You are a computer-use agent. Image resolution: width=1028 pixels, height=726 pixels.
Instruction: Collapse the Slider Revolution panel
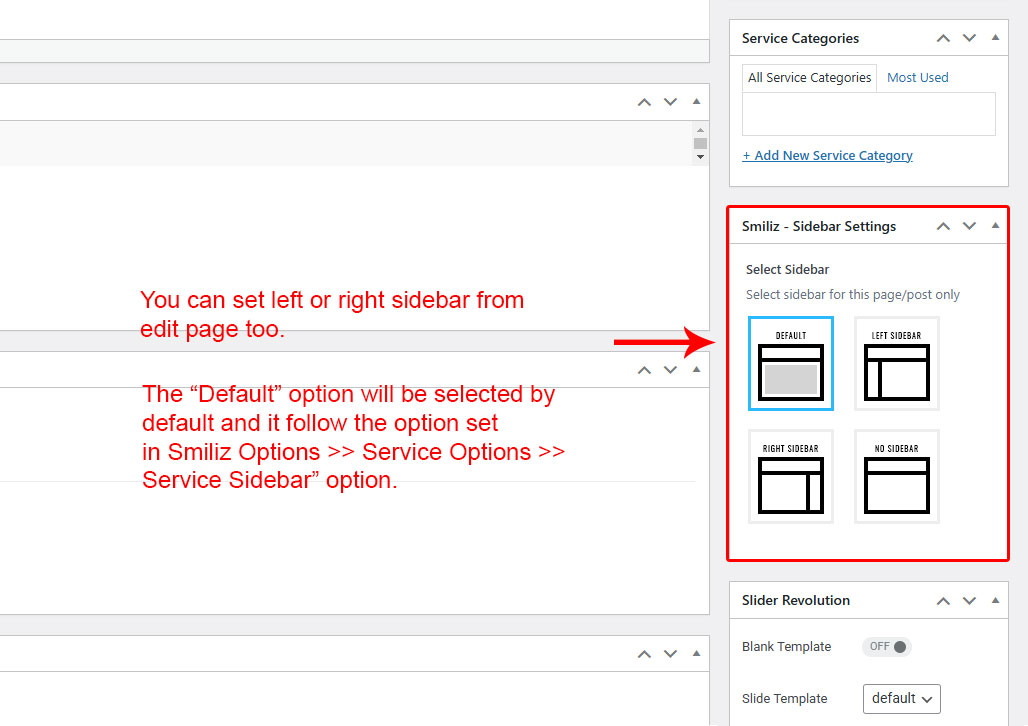pos(995,600)
